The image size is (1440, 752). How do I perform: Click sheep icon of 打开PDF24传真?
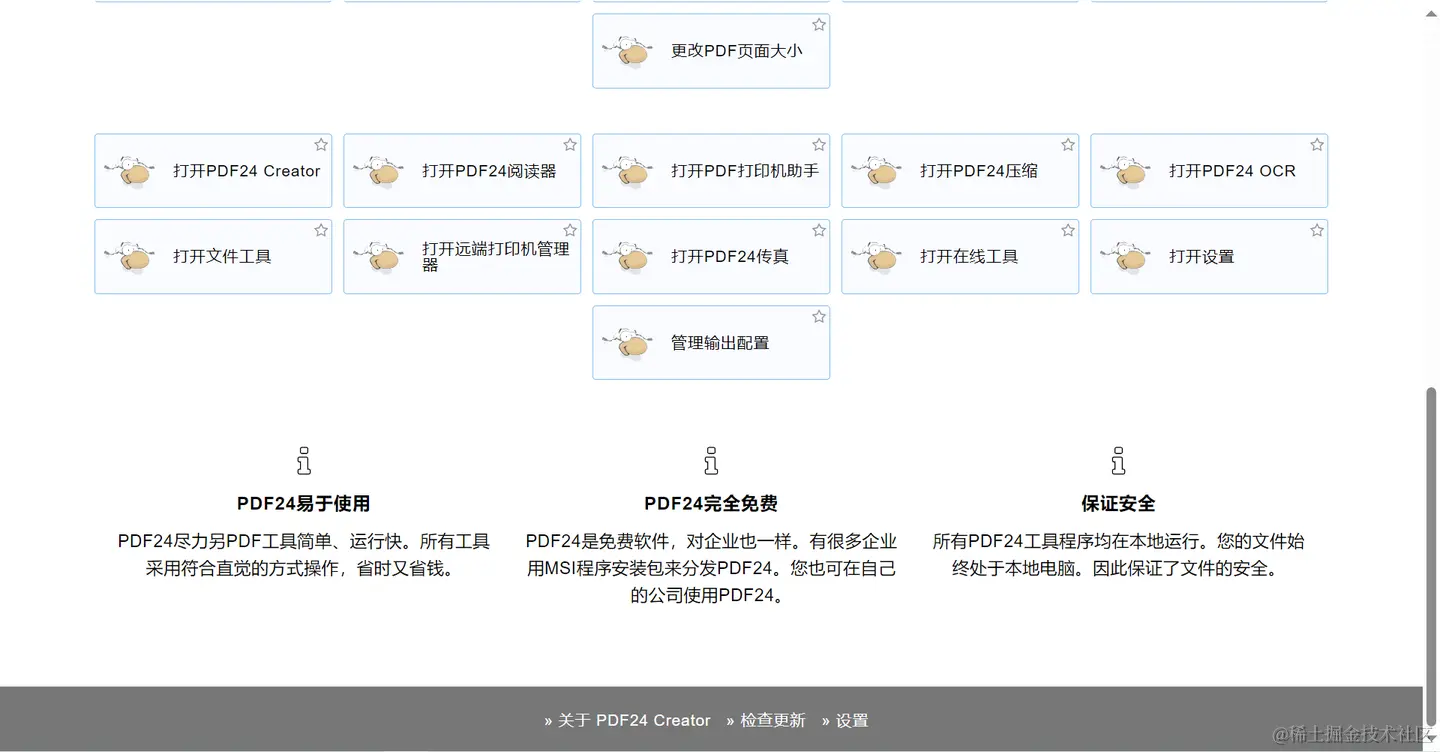629,257
